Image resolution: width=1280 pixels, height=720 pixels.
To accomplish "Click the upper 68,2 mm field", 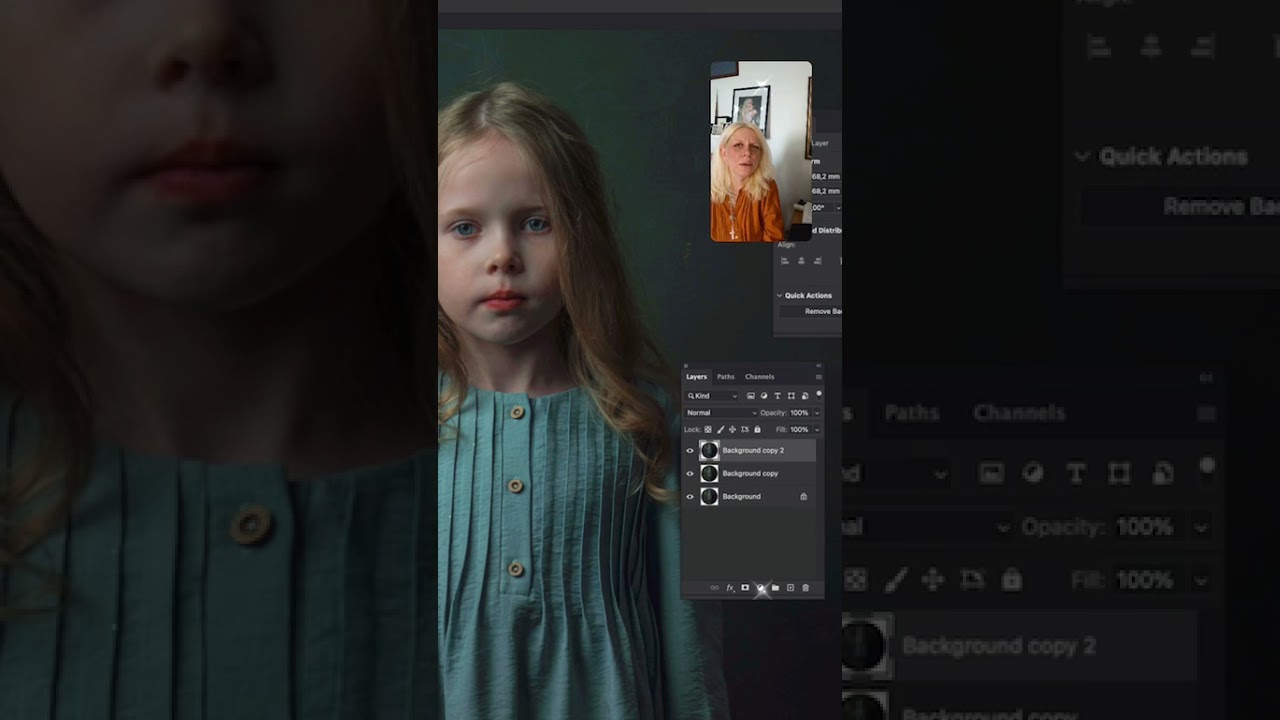I will click(x=826, y=177).
